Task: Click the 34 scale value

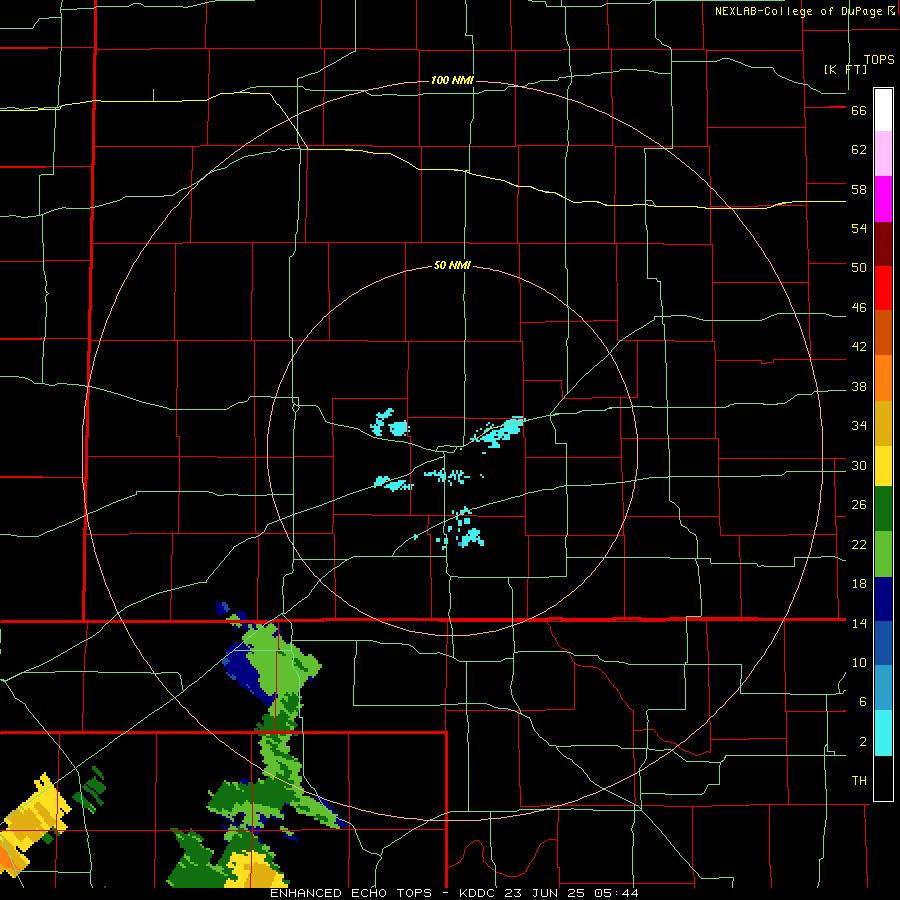Action: [x=859, y=426]
